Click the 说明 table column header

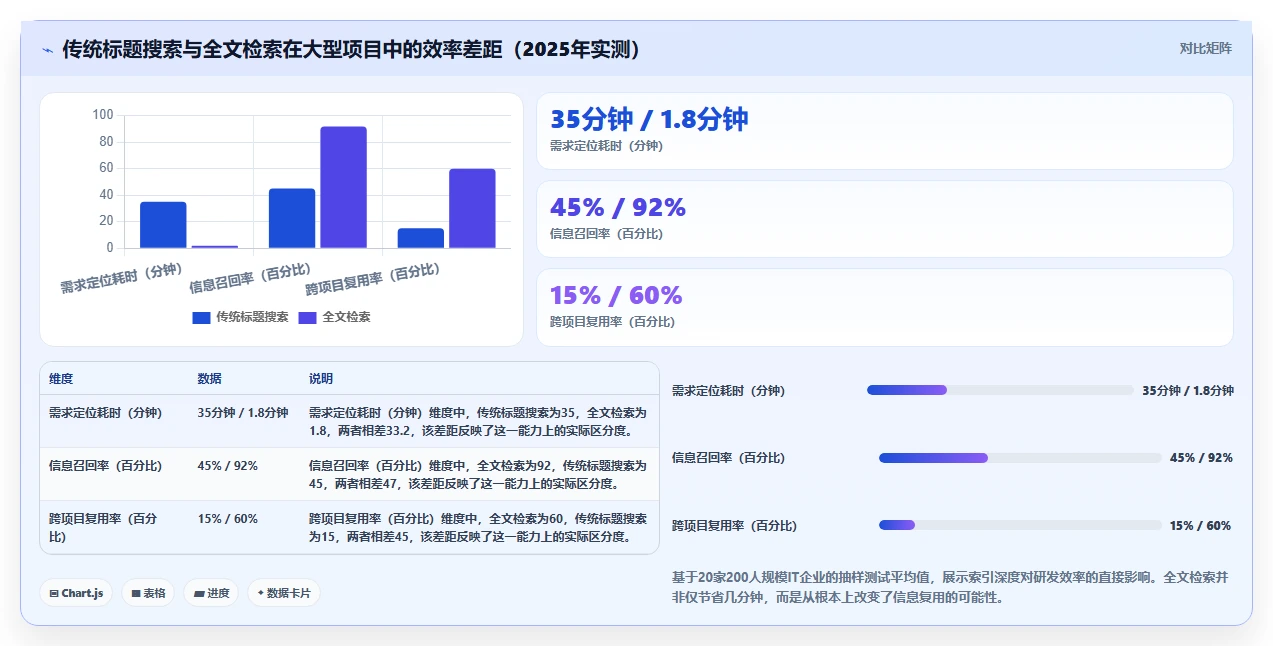(321, 379)
